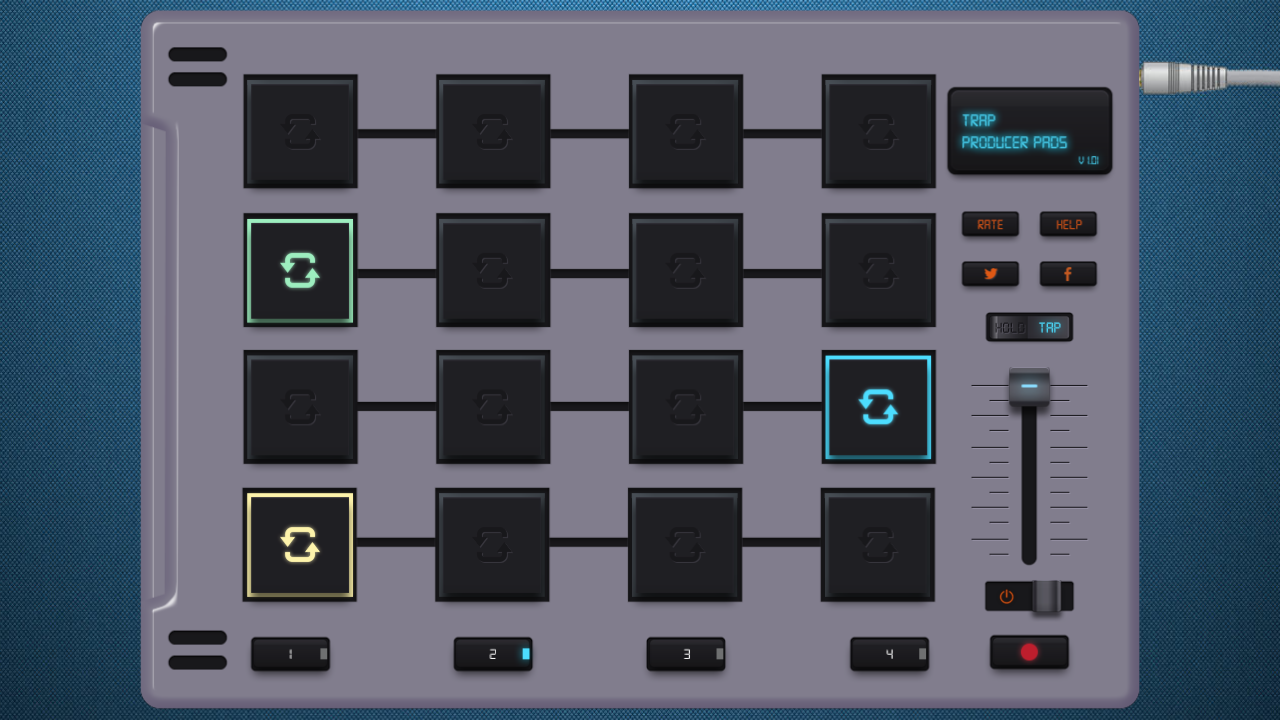Tap the second pad in the bottom row

click(492, 545)
